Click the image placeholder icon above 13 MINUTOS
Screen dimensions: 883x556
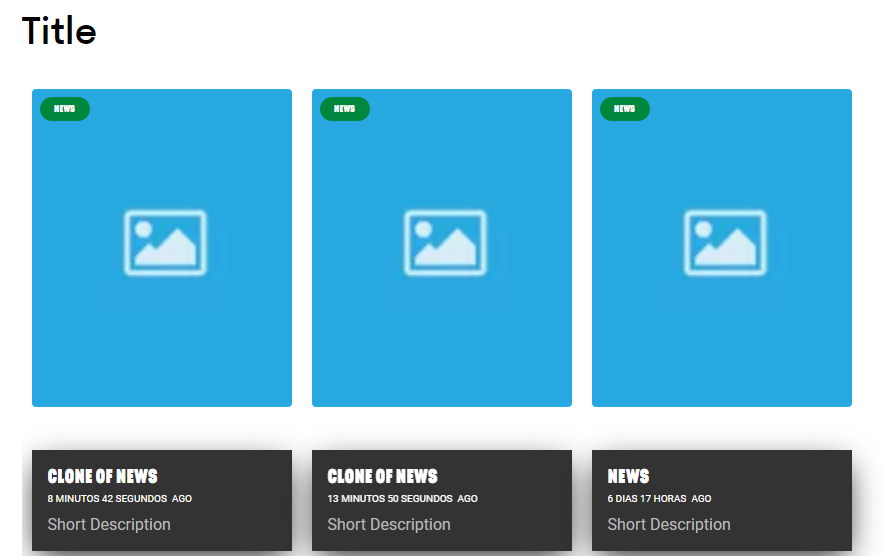(445, 243)
